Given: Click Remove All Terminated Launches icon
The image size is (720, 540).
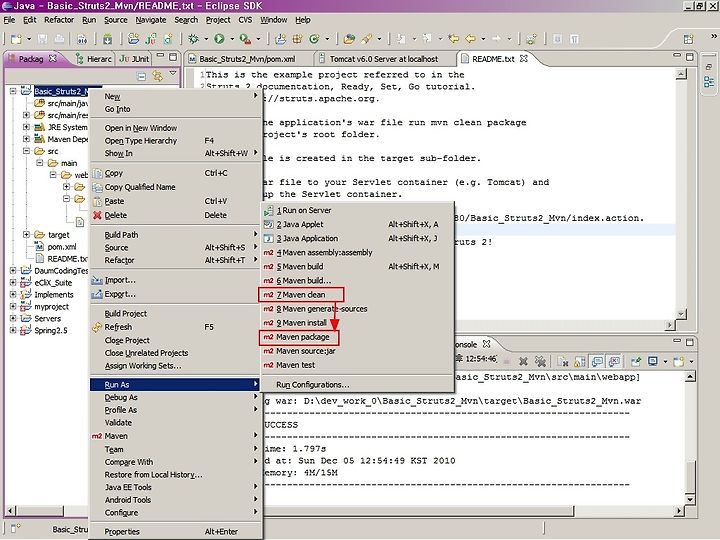Looking at the screenshot, I should click(540, 361).
